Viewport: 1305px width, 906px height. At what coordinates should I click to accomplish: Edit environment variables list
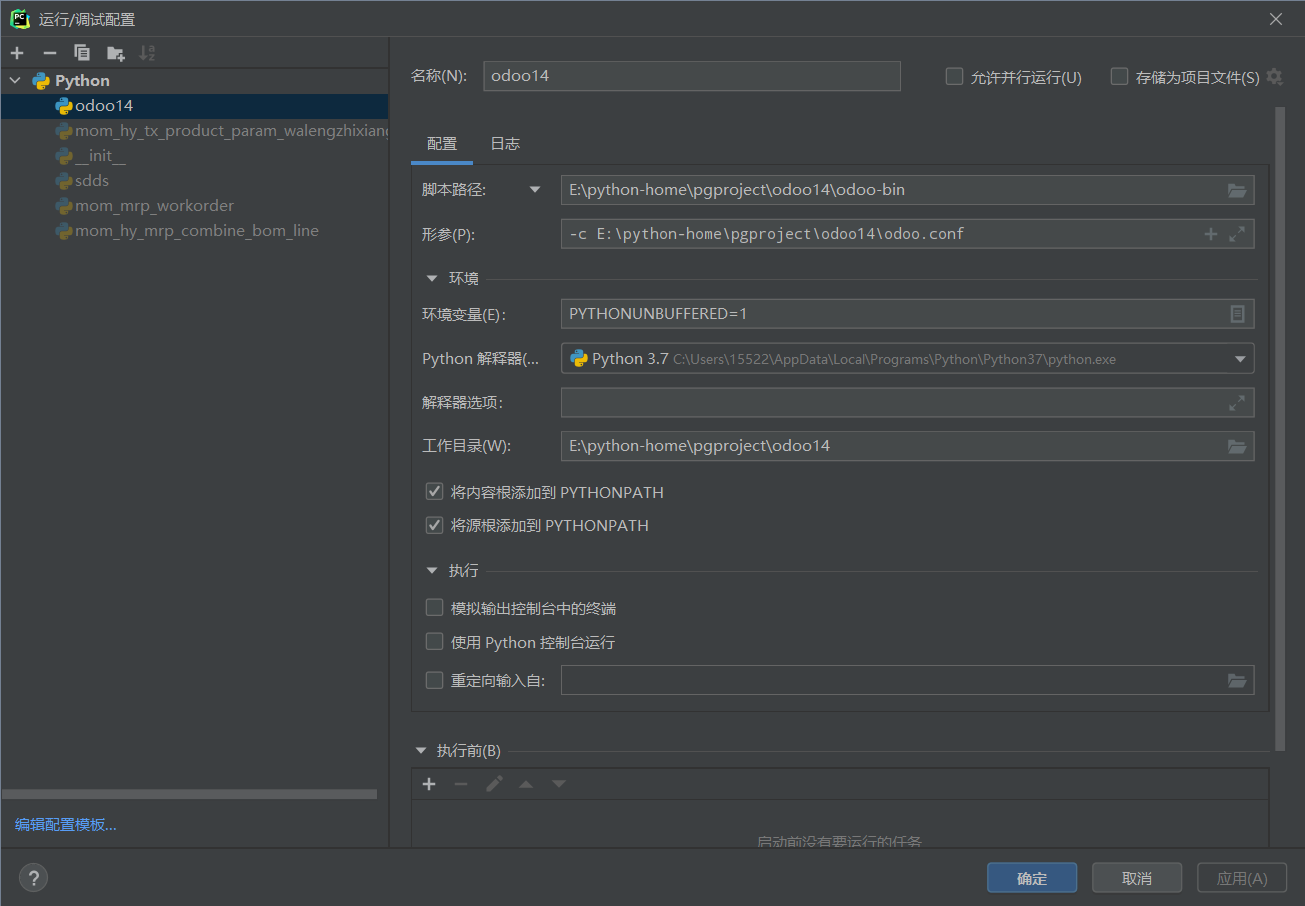pyautogui.click(x=1237, y=314)
